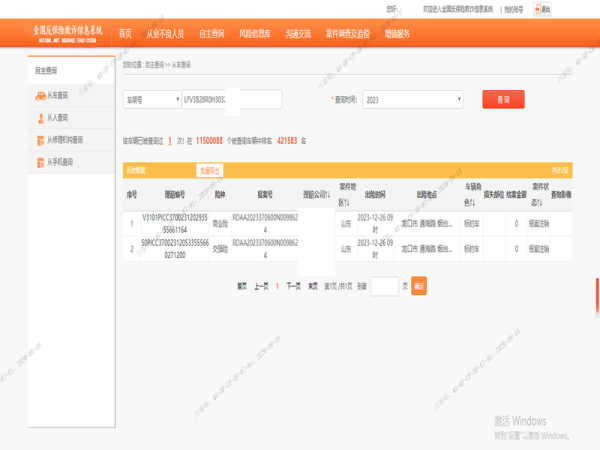
Task: Sort by 理赔公司 using its arrow icon
Action: [x=328, y=195]
